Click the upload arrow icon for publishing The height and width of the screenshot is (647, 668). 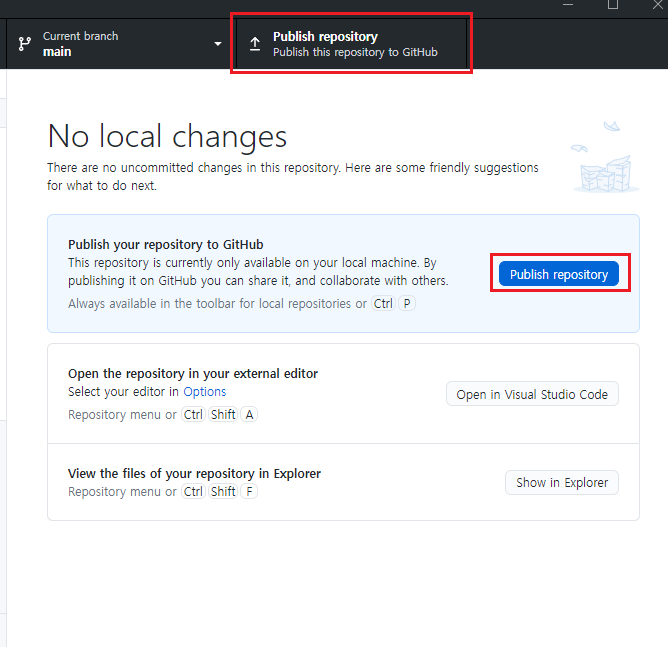[x=255, y=44]
